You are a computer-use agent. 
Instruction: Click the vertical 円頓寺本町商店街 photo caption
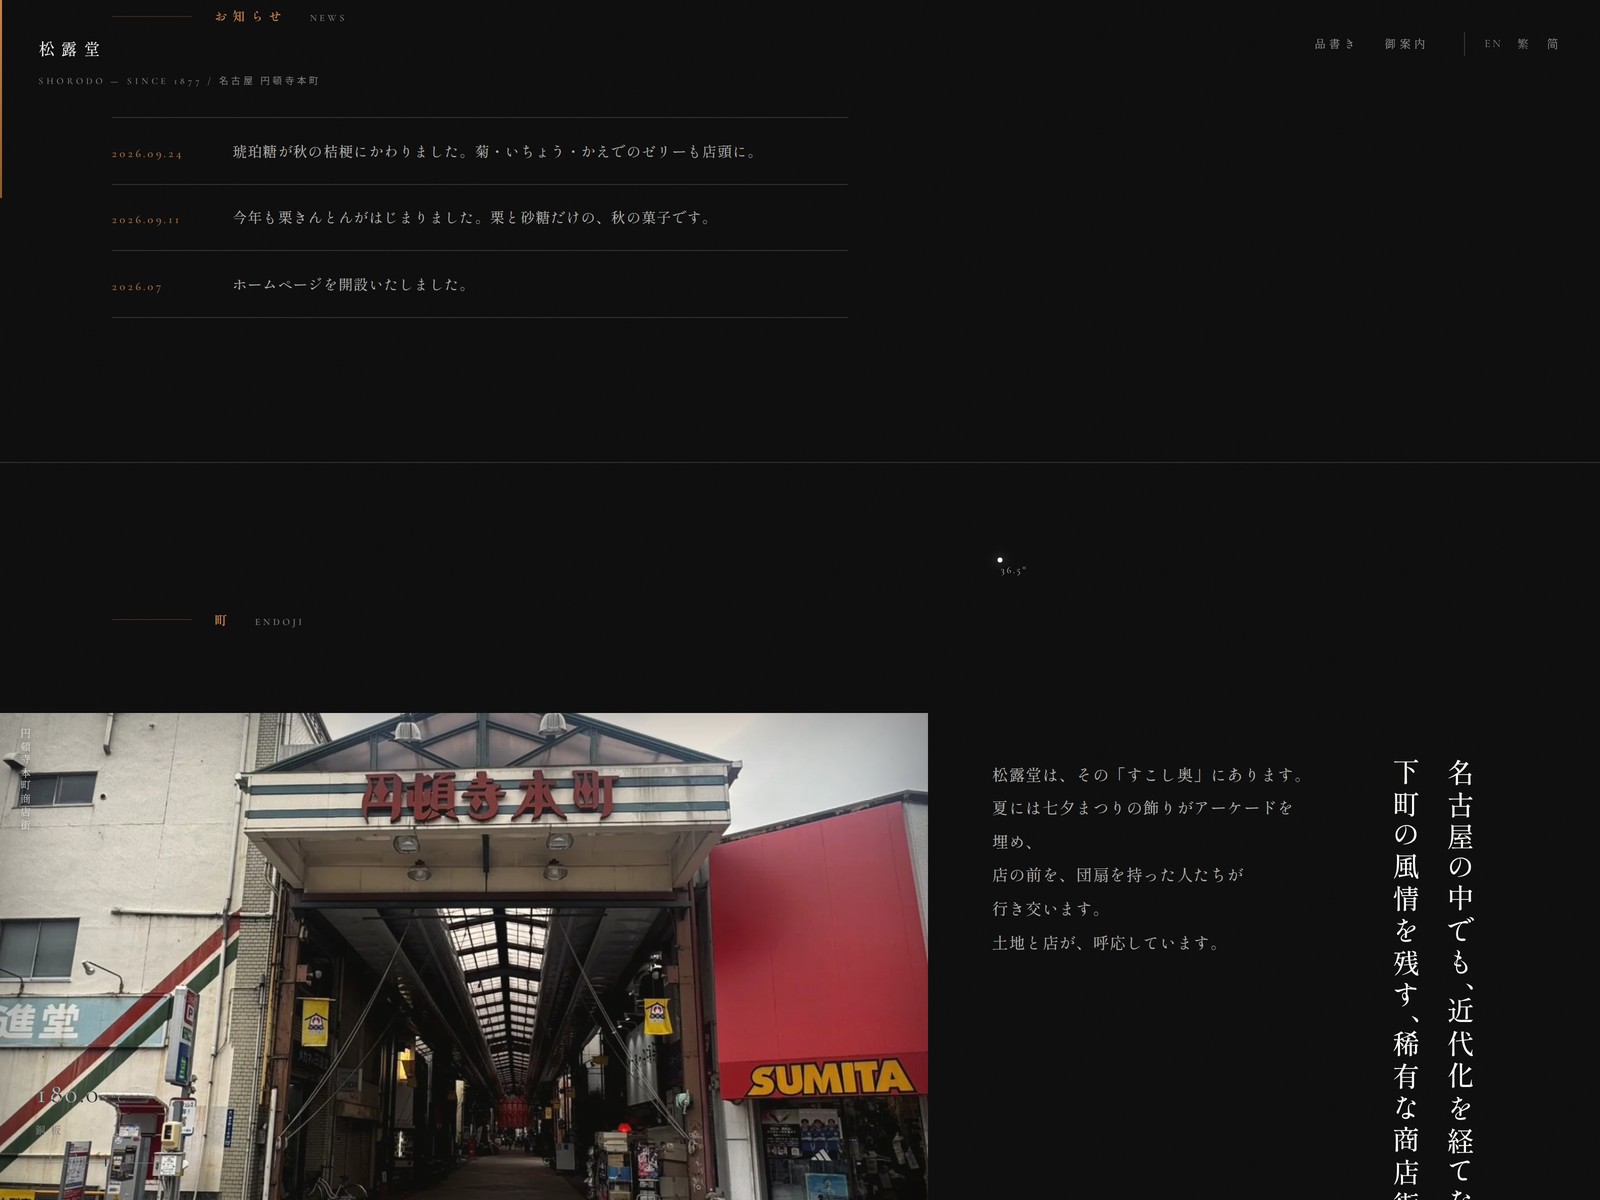pos(26,779)
